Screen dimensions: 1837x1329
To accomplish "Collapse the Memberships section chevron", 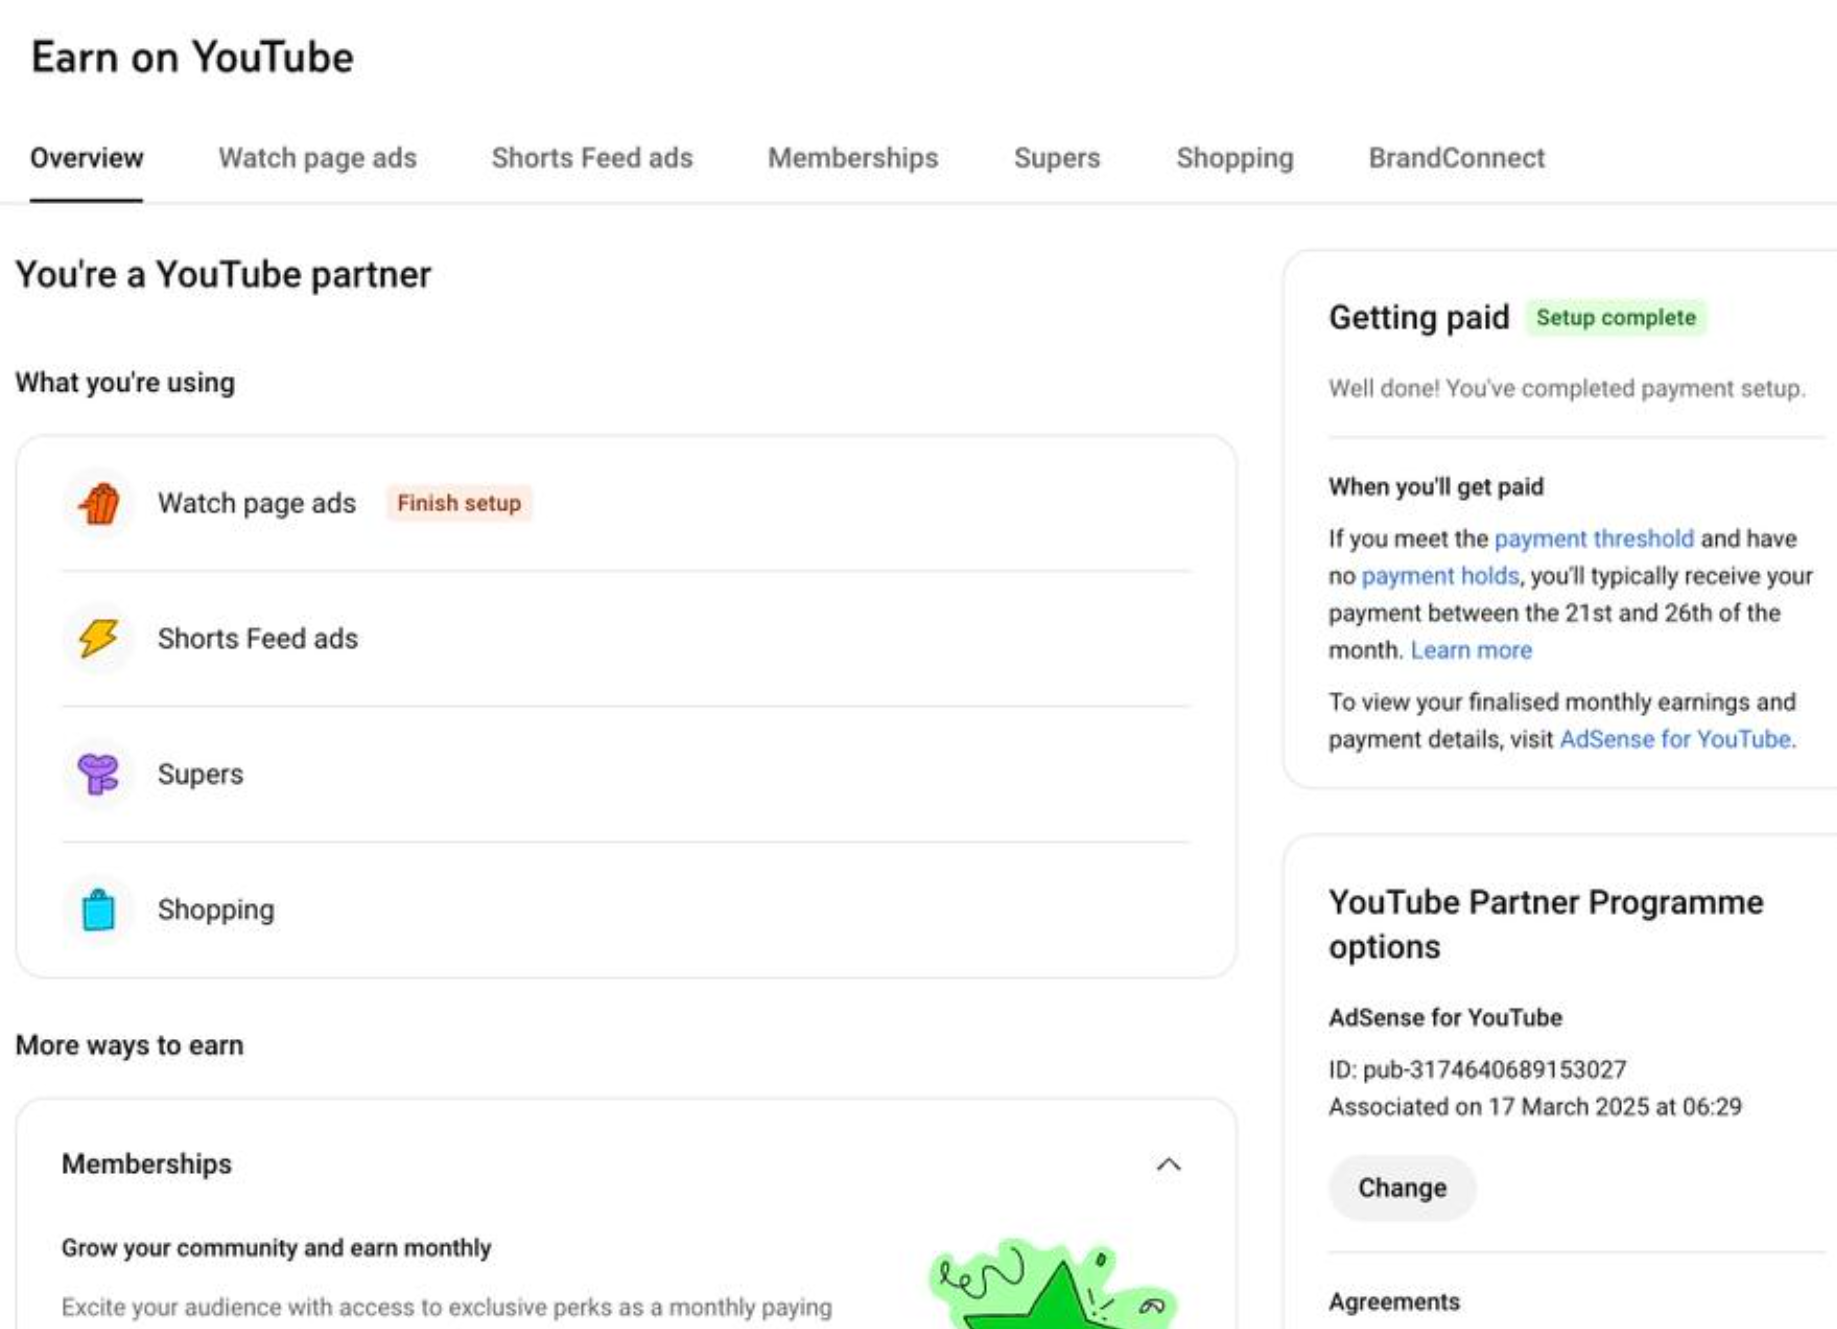I will pyautogui.click(x=1168, y=1164).
